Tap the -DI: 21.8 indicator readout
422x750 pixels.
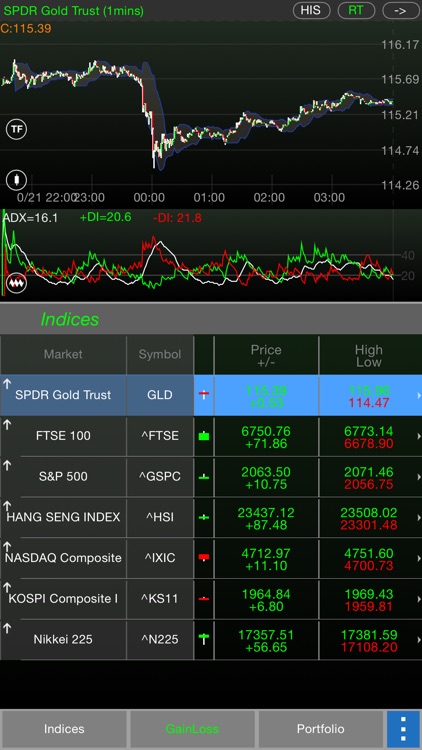177,218
